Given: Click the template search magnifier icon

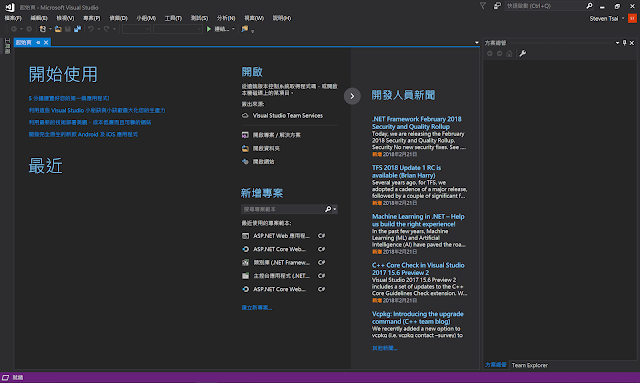Looking at the screenshot, I should (328, 209).
